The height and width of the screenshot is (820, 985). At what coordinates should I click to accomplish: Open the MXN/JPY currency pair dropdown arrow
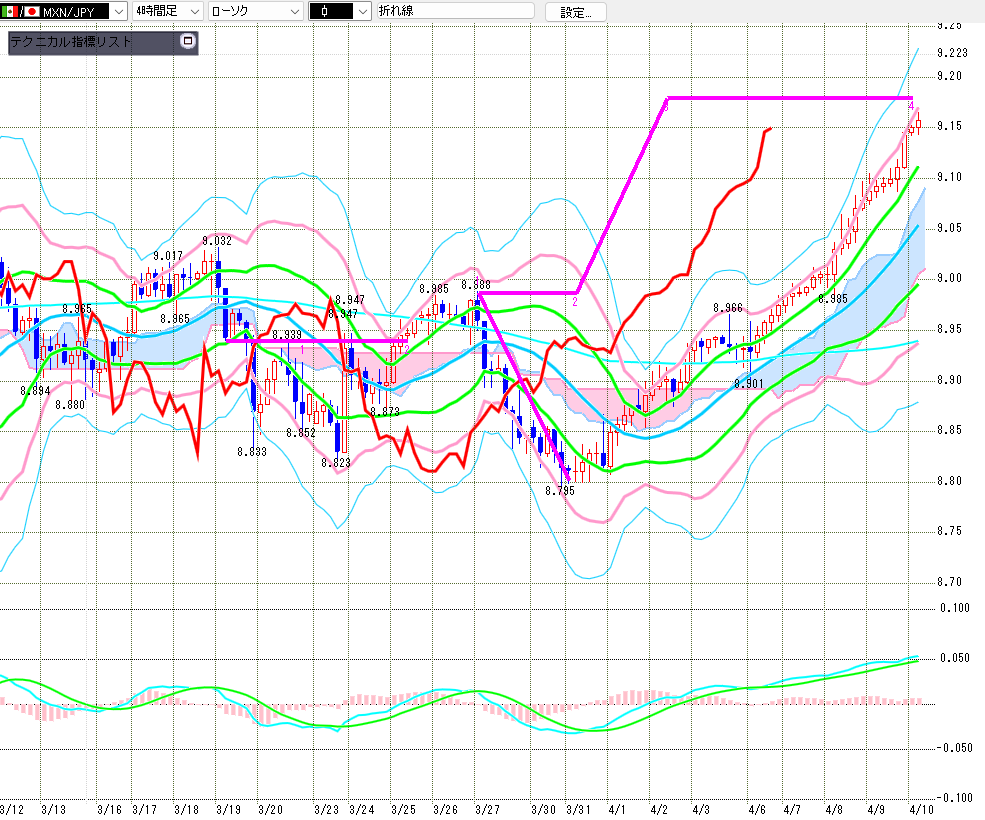pos(119,12)
